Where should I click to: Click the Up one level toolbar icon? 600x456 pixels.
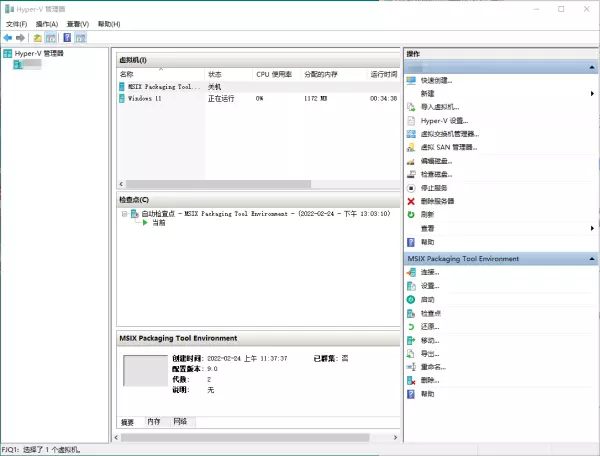tap(37, 38)
